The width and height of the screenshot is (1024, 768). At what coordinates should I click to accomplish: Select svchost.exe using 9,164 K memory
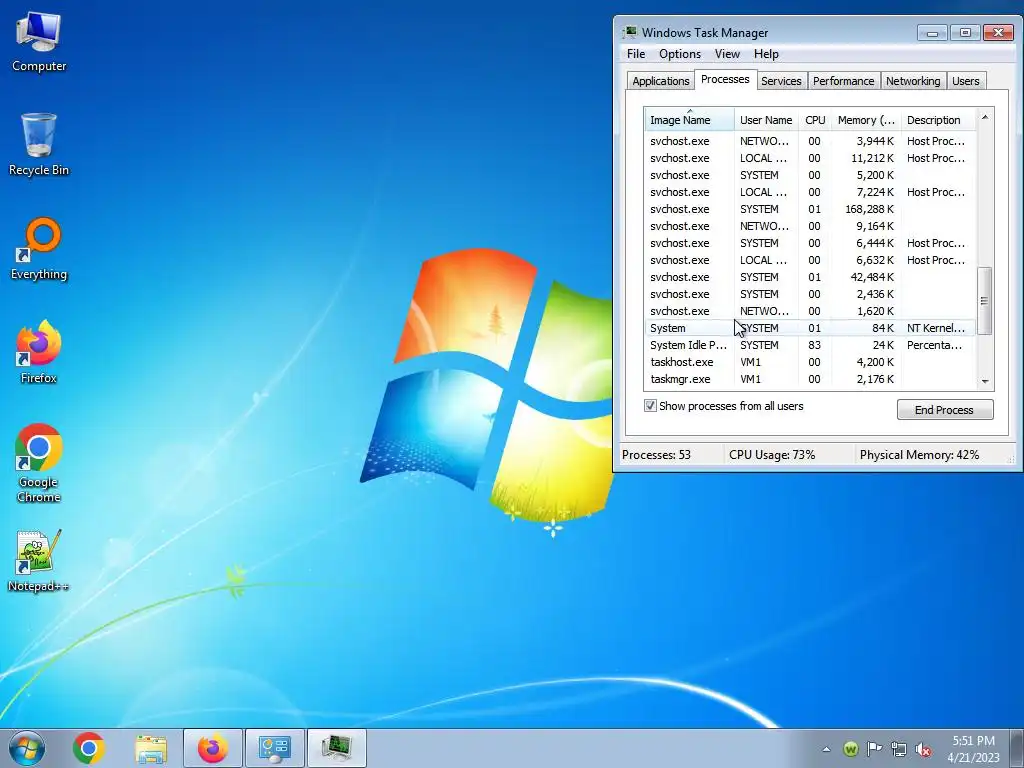pyautogui.click(x=810, y=226)
